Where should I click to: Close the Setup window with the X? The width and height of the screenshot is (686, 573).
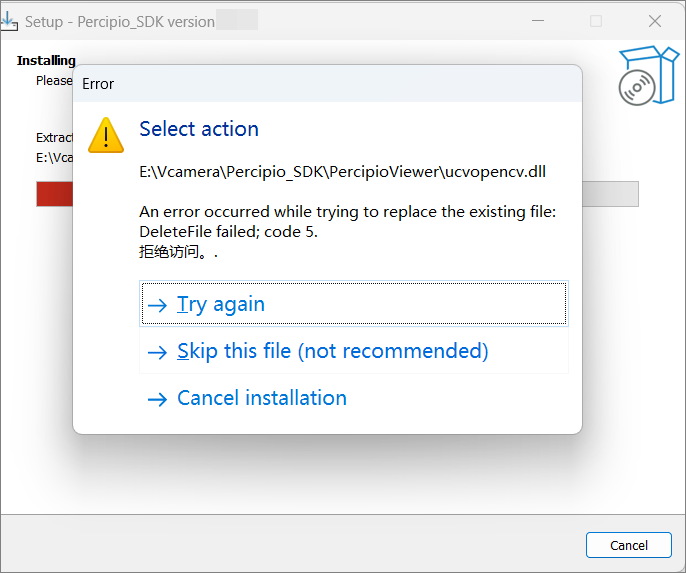coord(655,21)
